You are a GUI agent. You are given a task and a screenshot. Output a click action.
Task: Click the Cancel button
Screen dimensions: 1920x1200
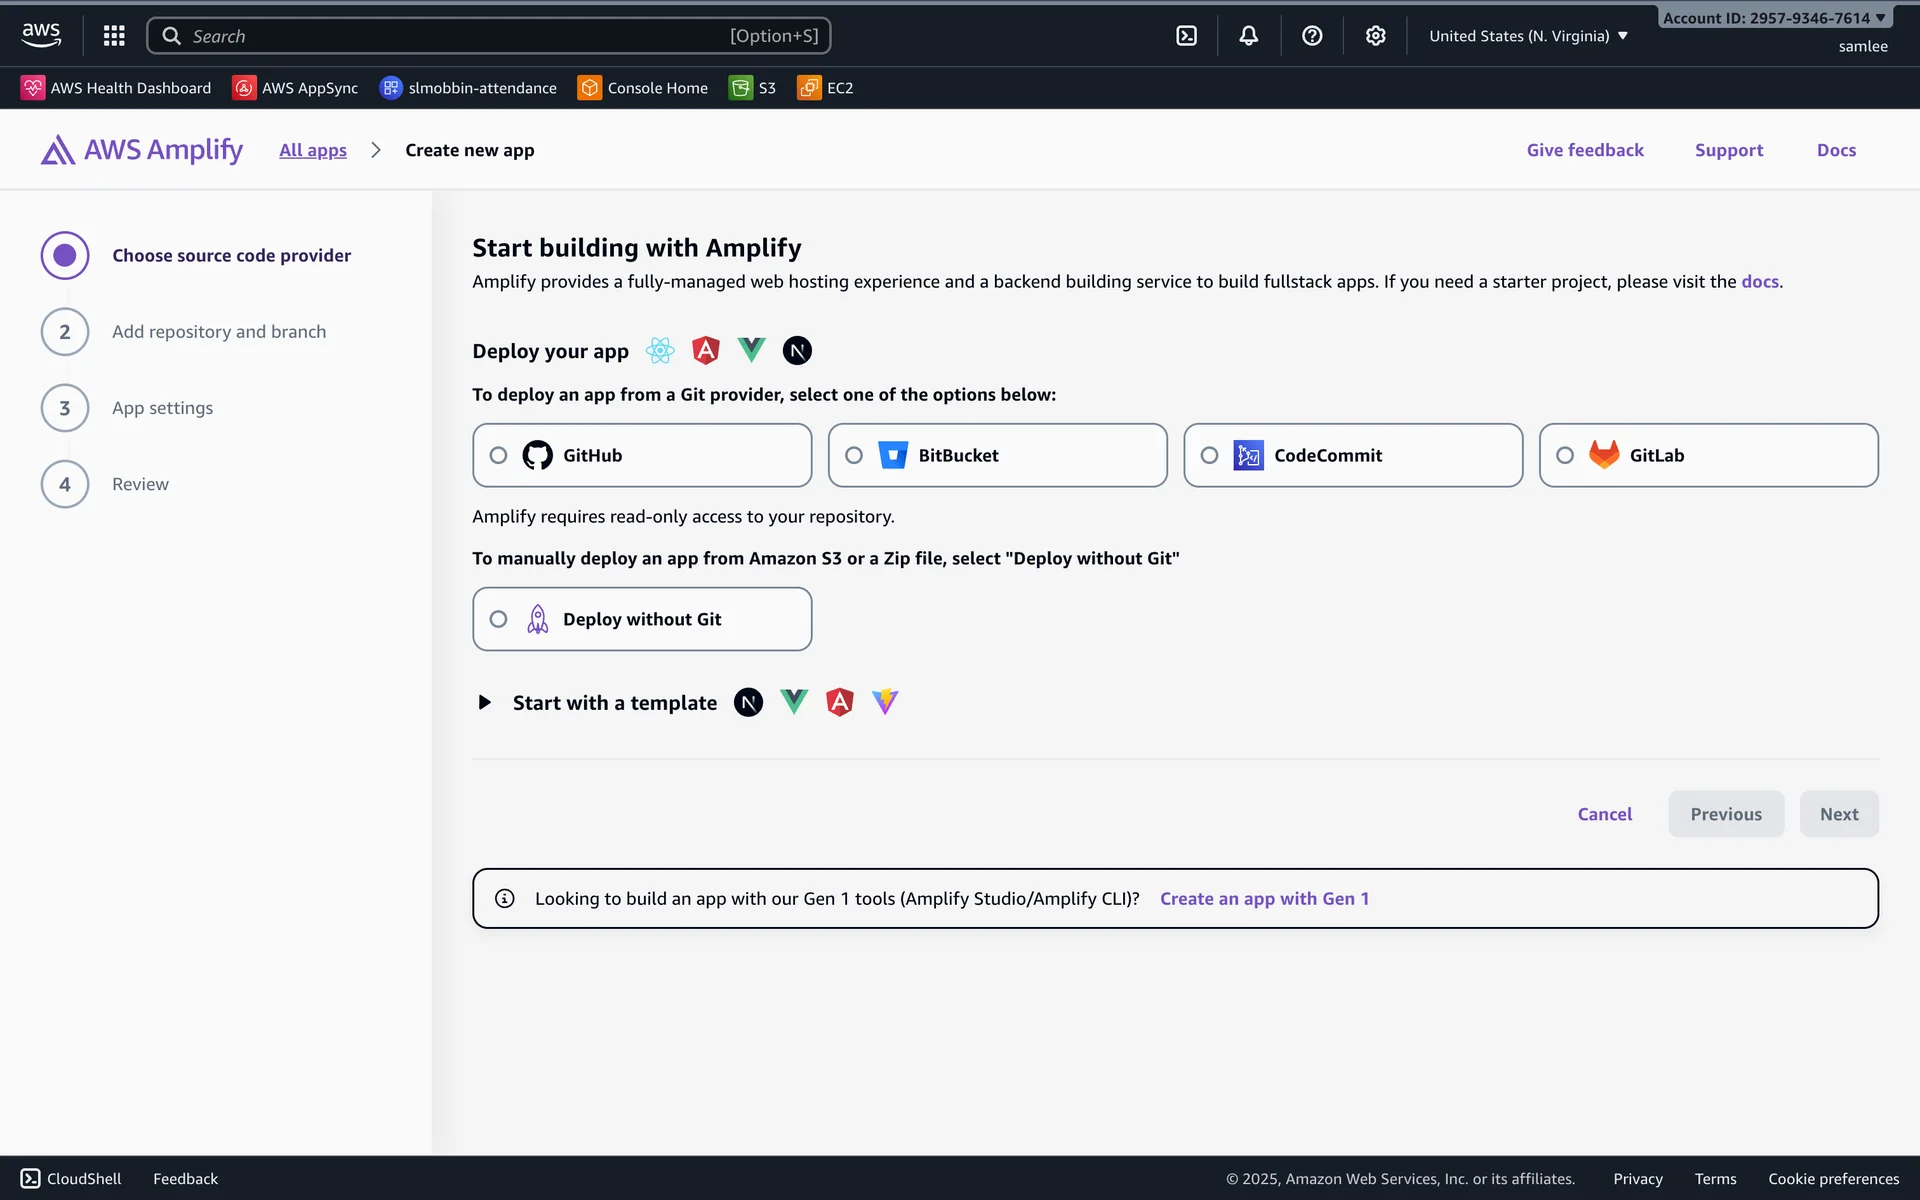[1604, 814]
